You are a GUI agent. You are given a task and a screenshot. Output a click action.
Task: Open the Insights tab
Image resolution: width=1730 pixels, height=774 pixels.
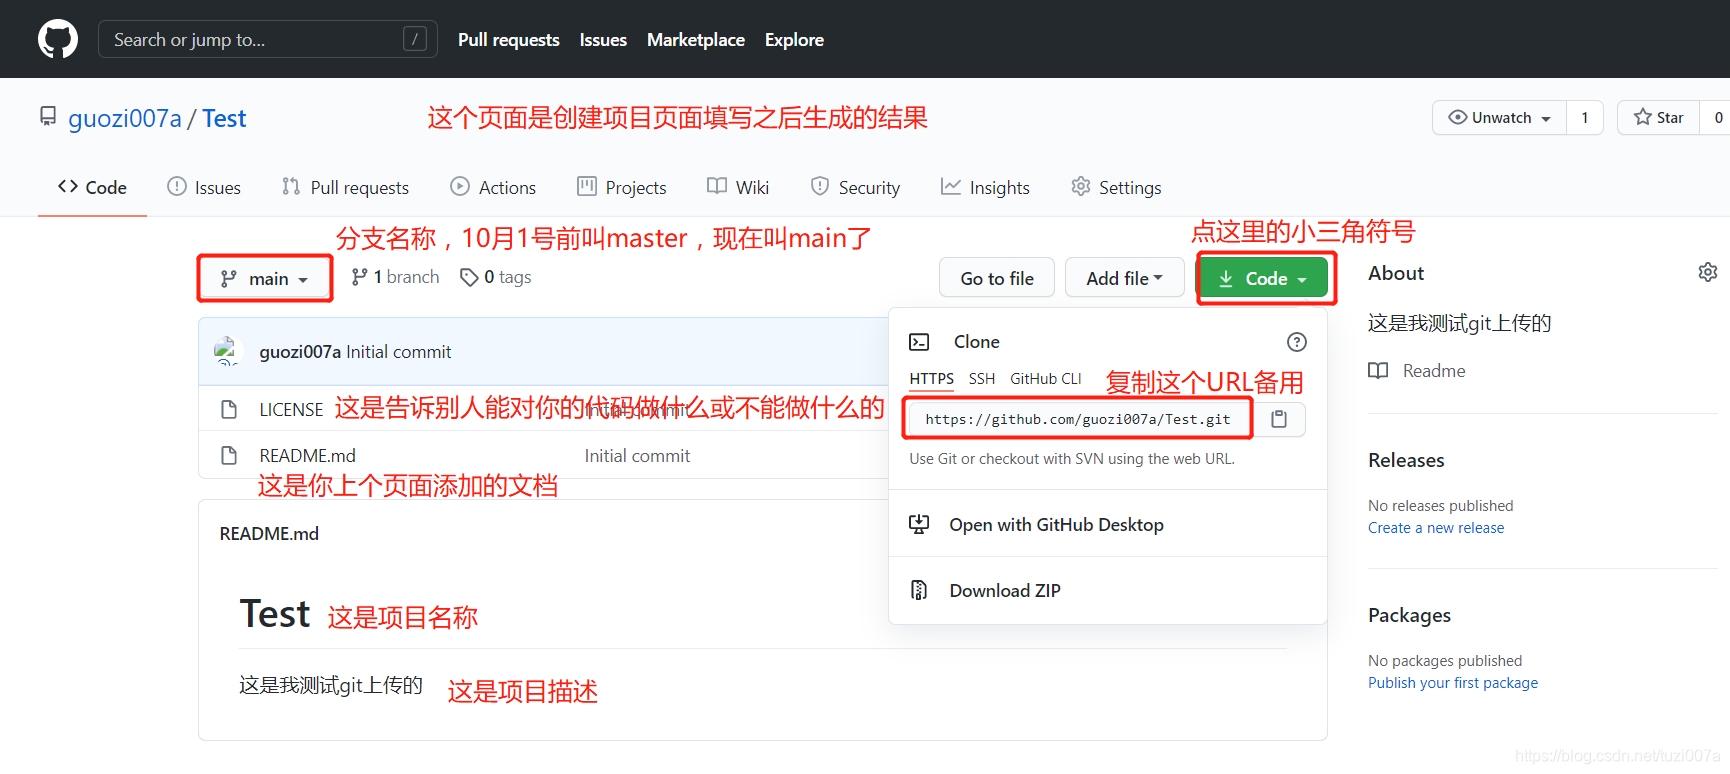[985, 187]
